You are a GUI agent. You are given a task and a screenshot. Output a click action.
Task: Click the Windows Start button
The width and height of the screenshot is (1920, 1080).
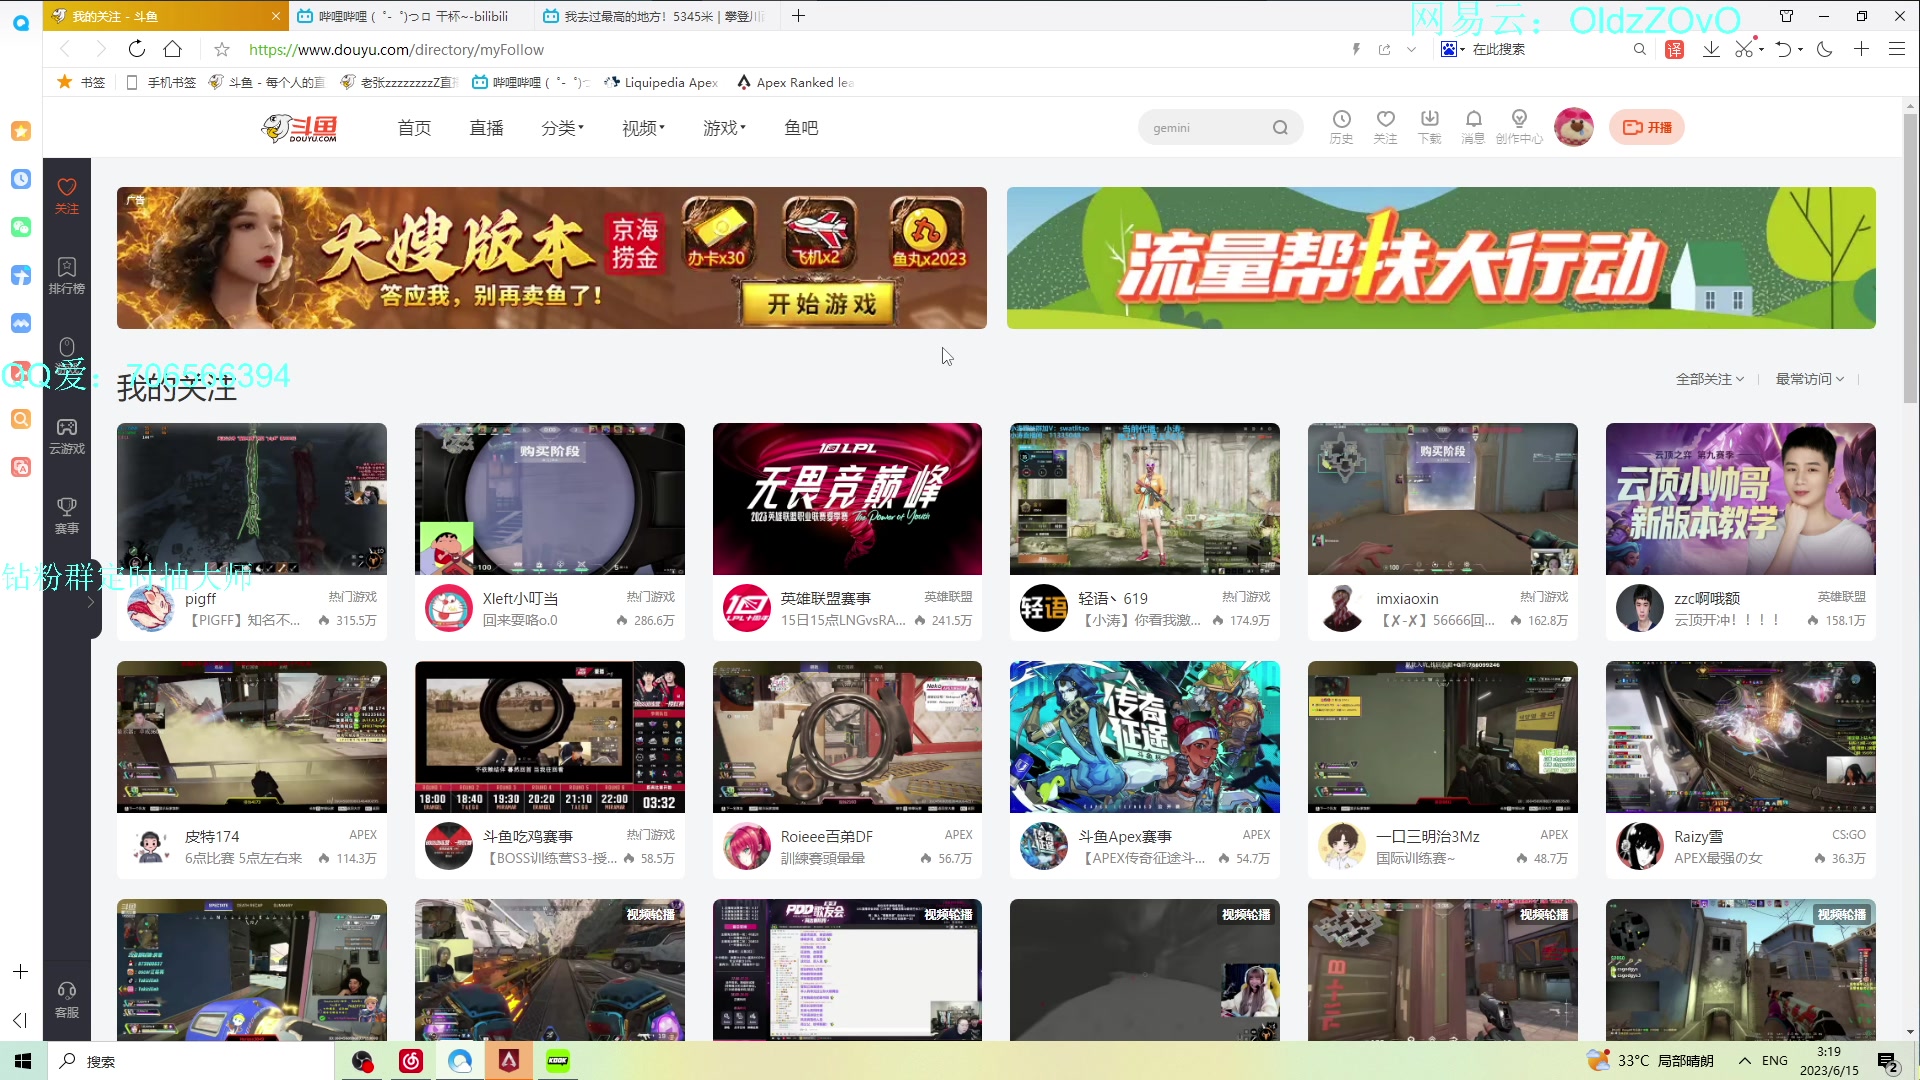pyautogui.click(x=23, y=1061)
